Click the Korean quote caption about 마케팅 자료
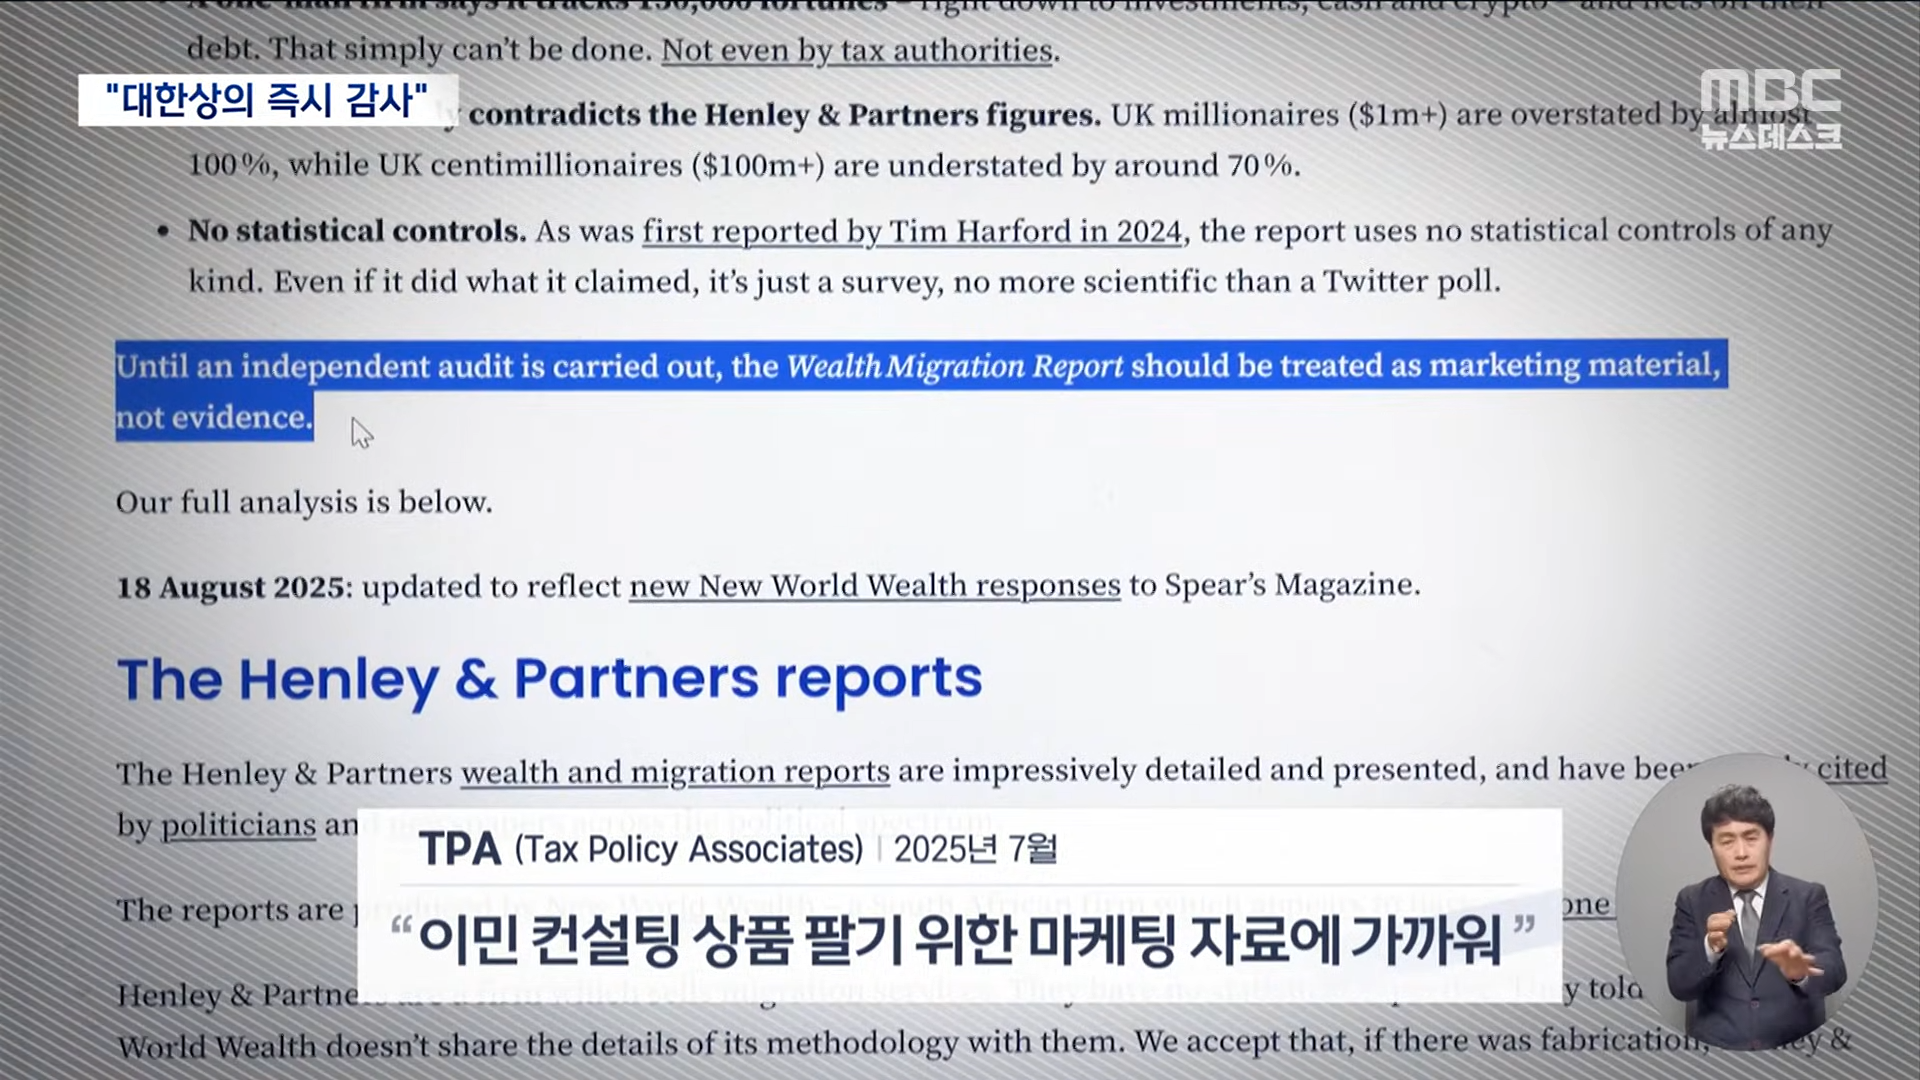Image resolution: width=1920 pixels, height=1080 pixels. 960,940
